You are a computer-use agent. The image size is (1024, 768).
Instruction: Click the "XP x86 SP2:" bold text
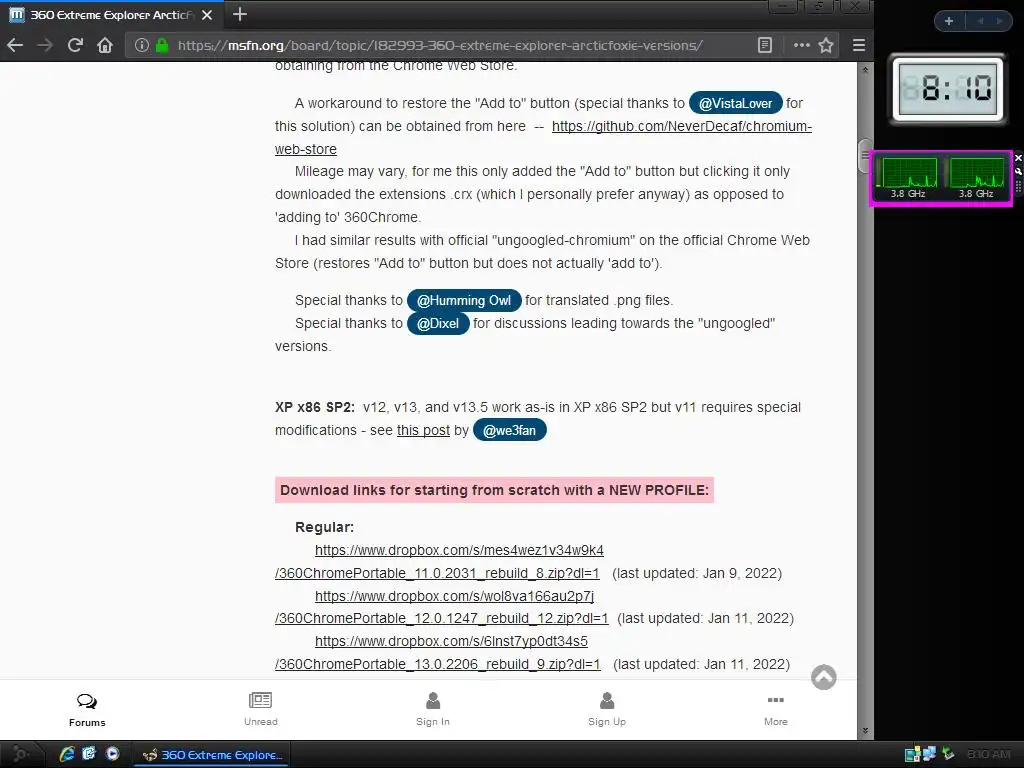tap(315, 408)
